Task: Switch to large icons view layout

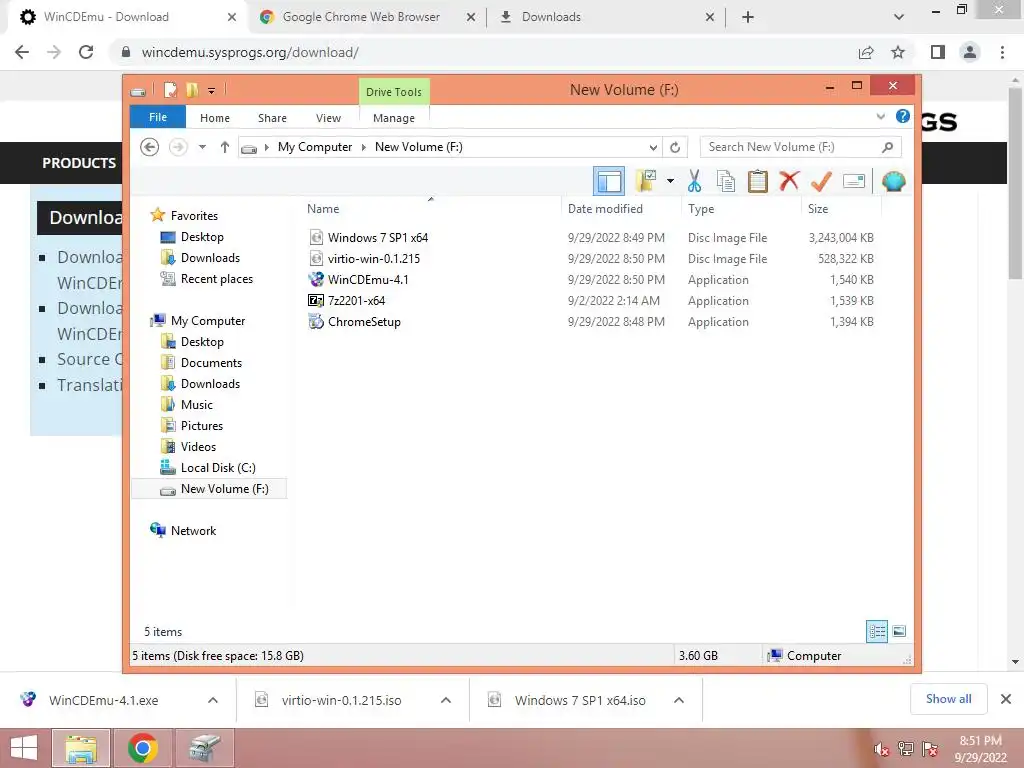Action: (x=899, y=632)
